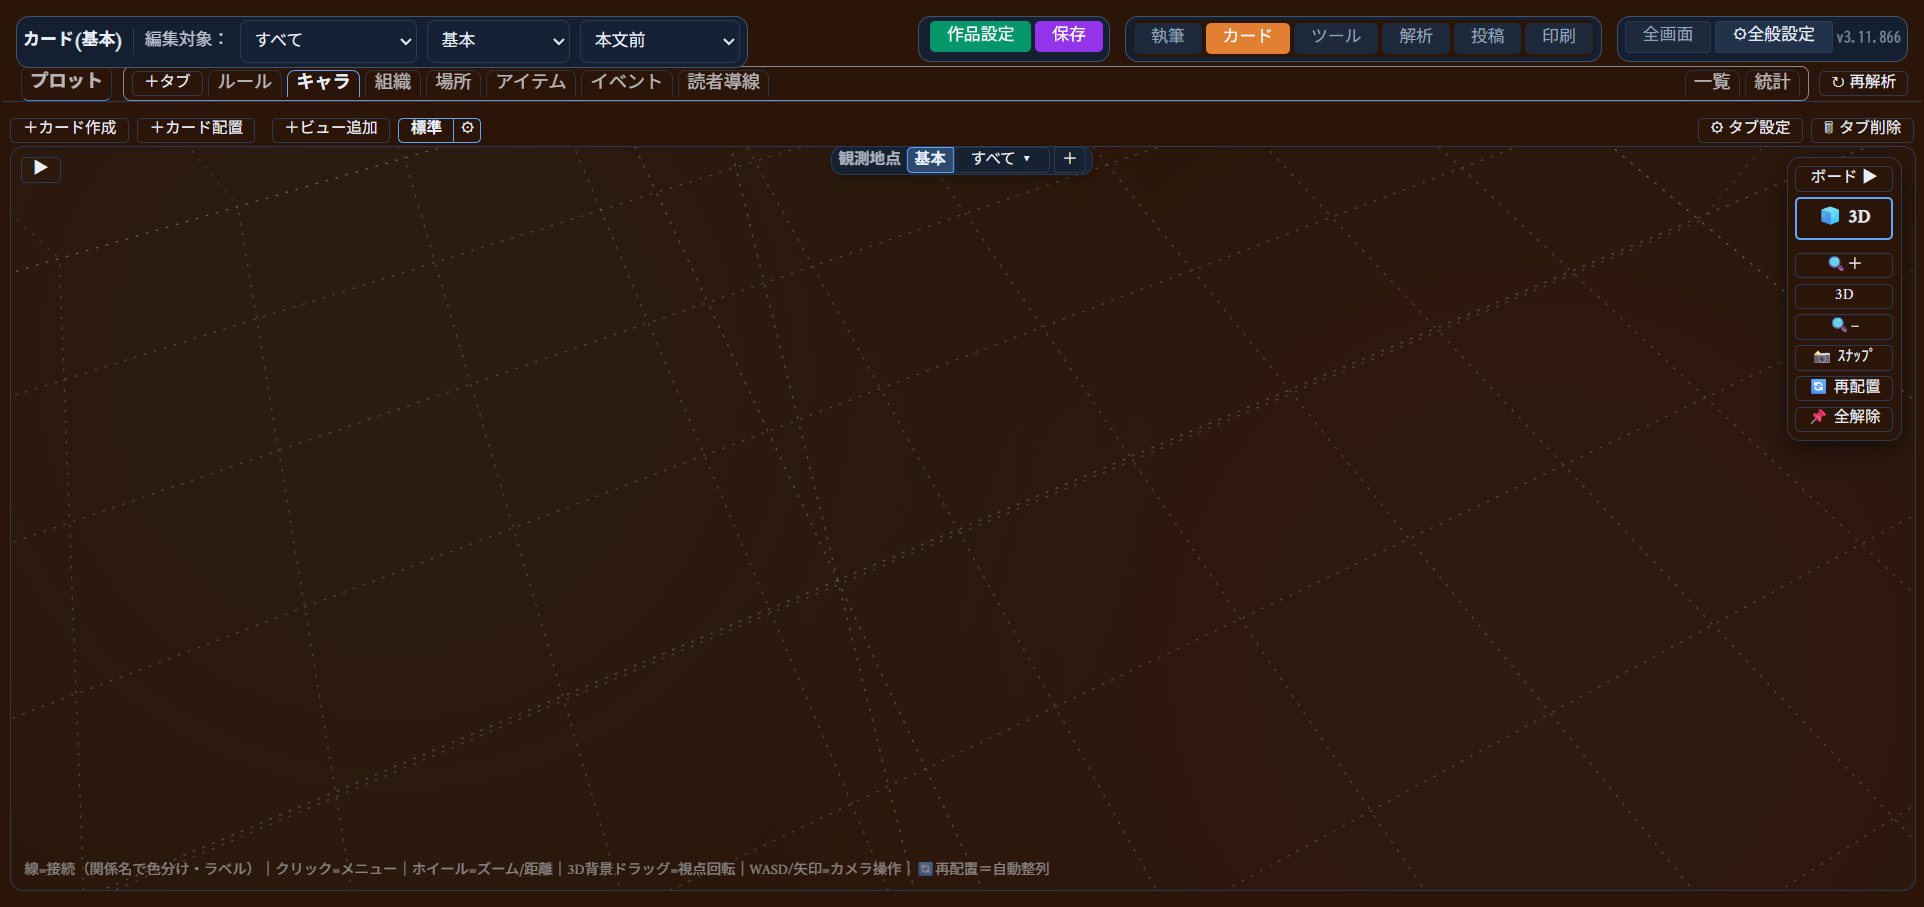Click the 再配置 auto-arrange button

click(1843, 387)
